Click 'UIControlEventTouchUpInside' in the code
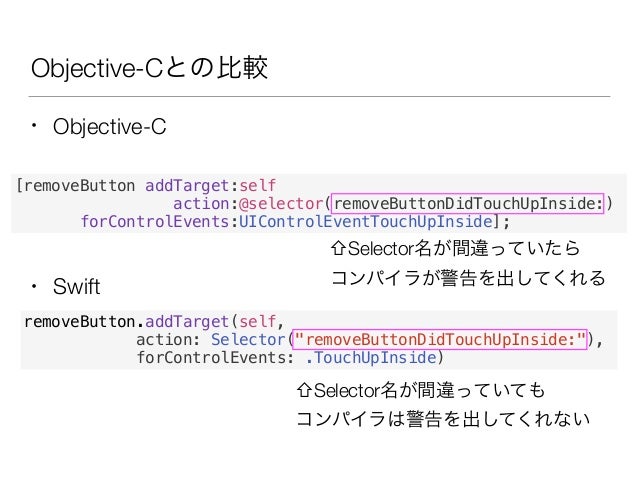Image resolution: width=638 pixels, height=479 pixels. [365, 221]
